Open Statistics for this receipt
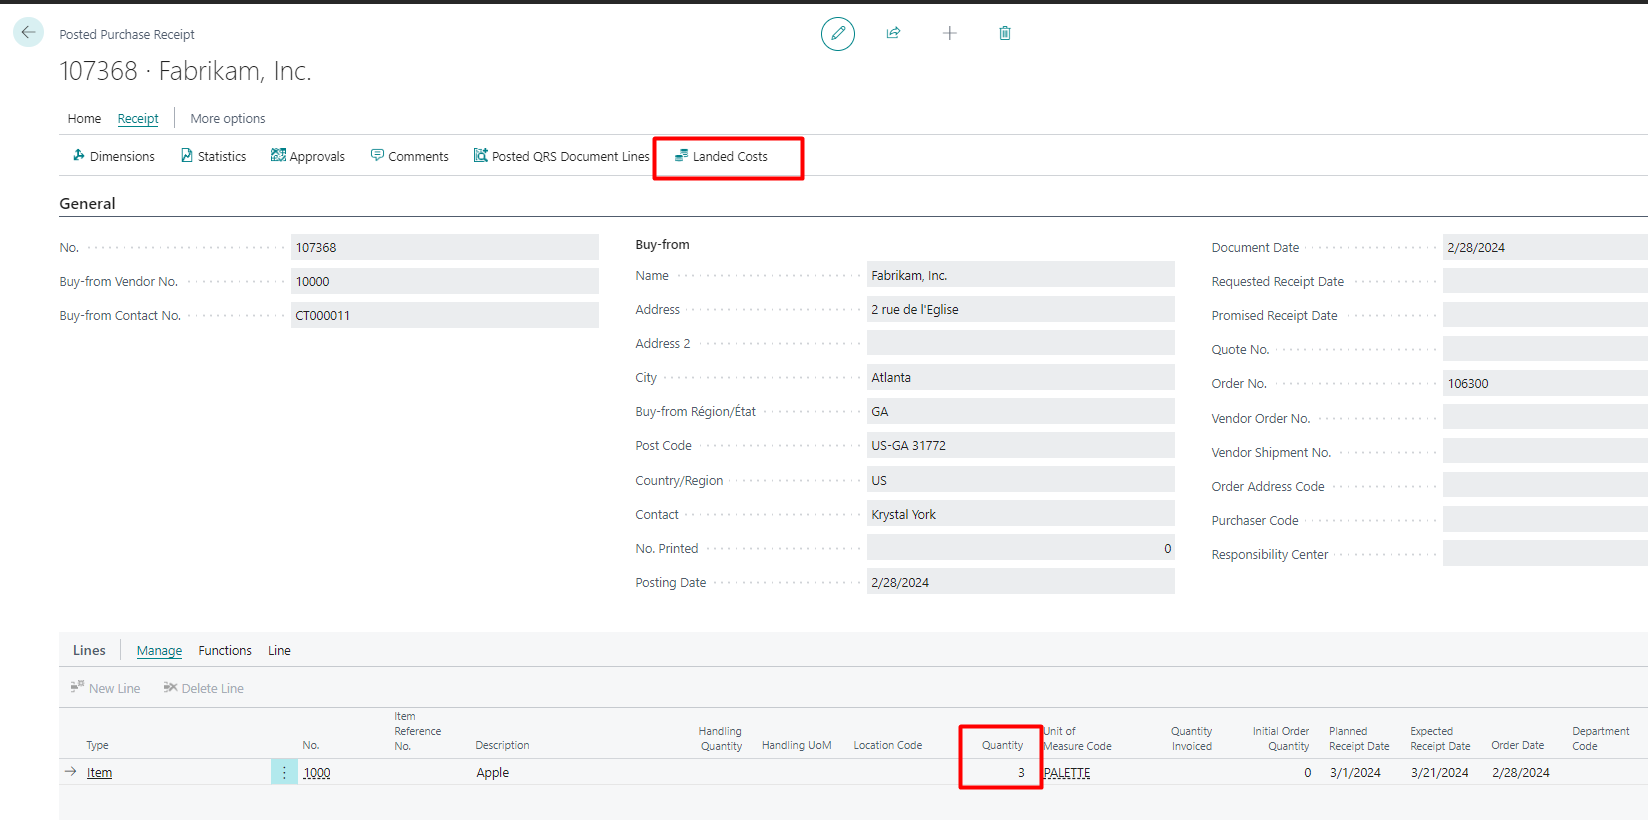Image resolution: width=1648 pixels, height=820 pixels. (x=213, y=156)
